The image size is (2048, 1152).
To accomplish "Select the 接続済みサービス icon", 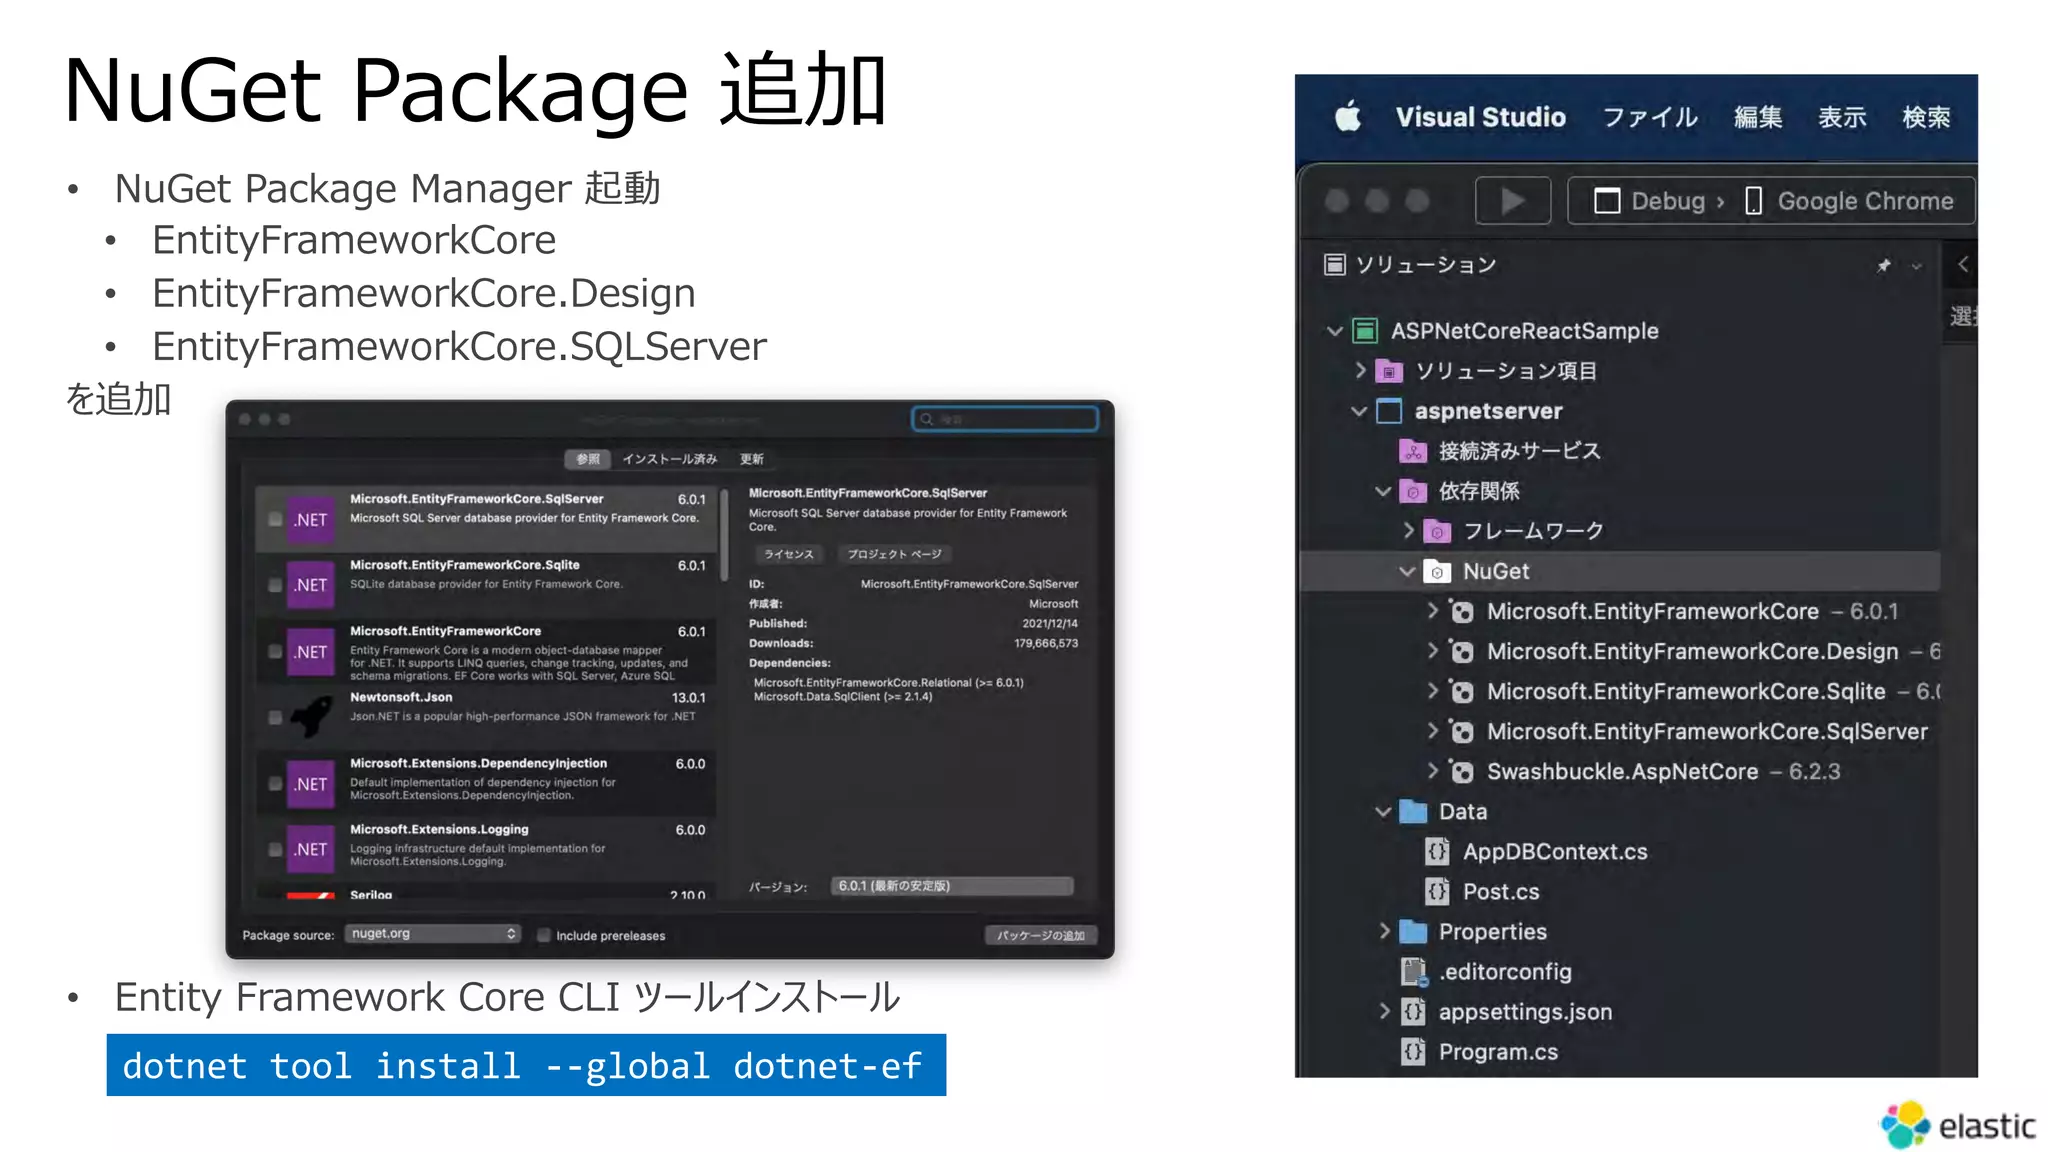I will pos(1413,451).
